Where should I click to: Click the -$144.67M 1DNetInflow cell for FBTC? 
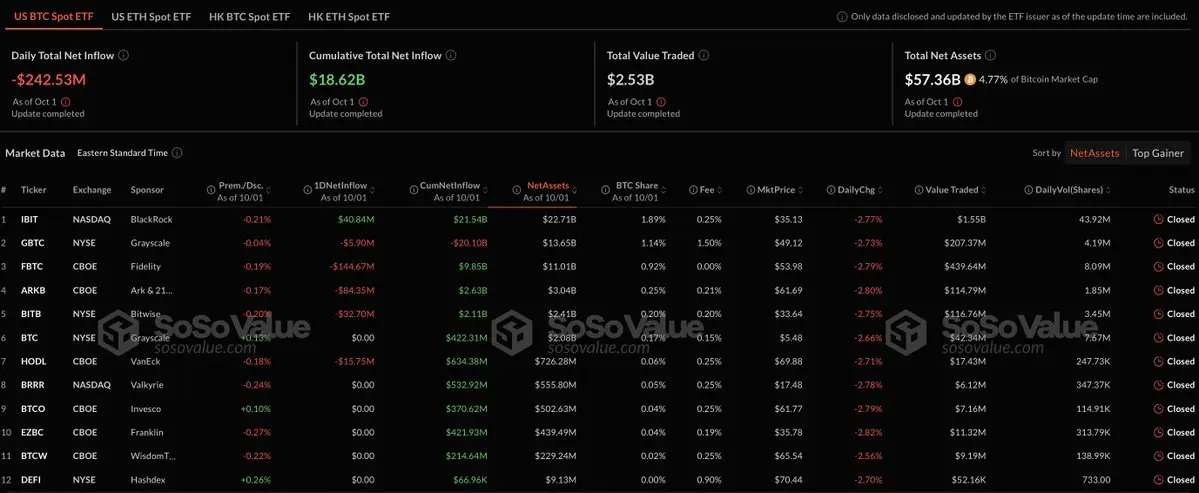tap(352, 267)
